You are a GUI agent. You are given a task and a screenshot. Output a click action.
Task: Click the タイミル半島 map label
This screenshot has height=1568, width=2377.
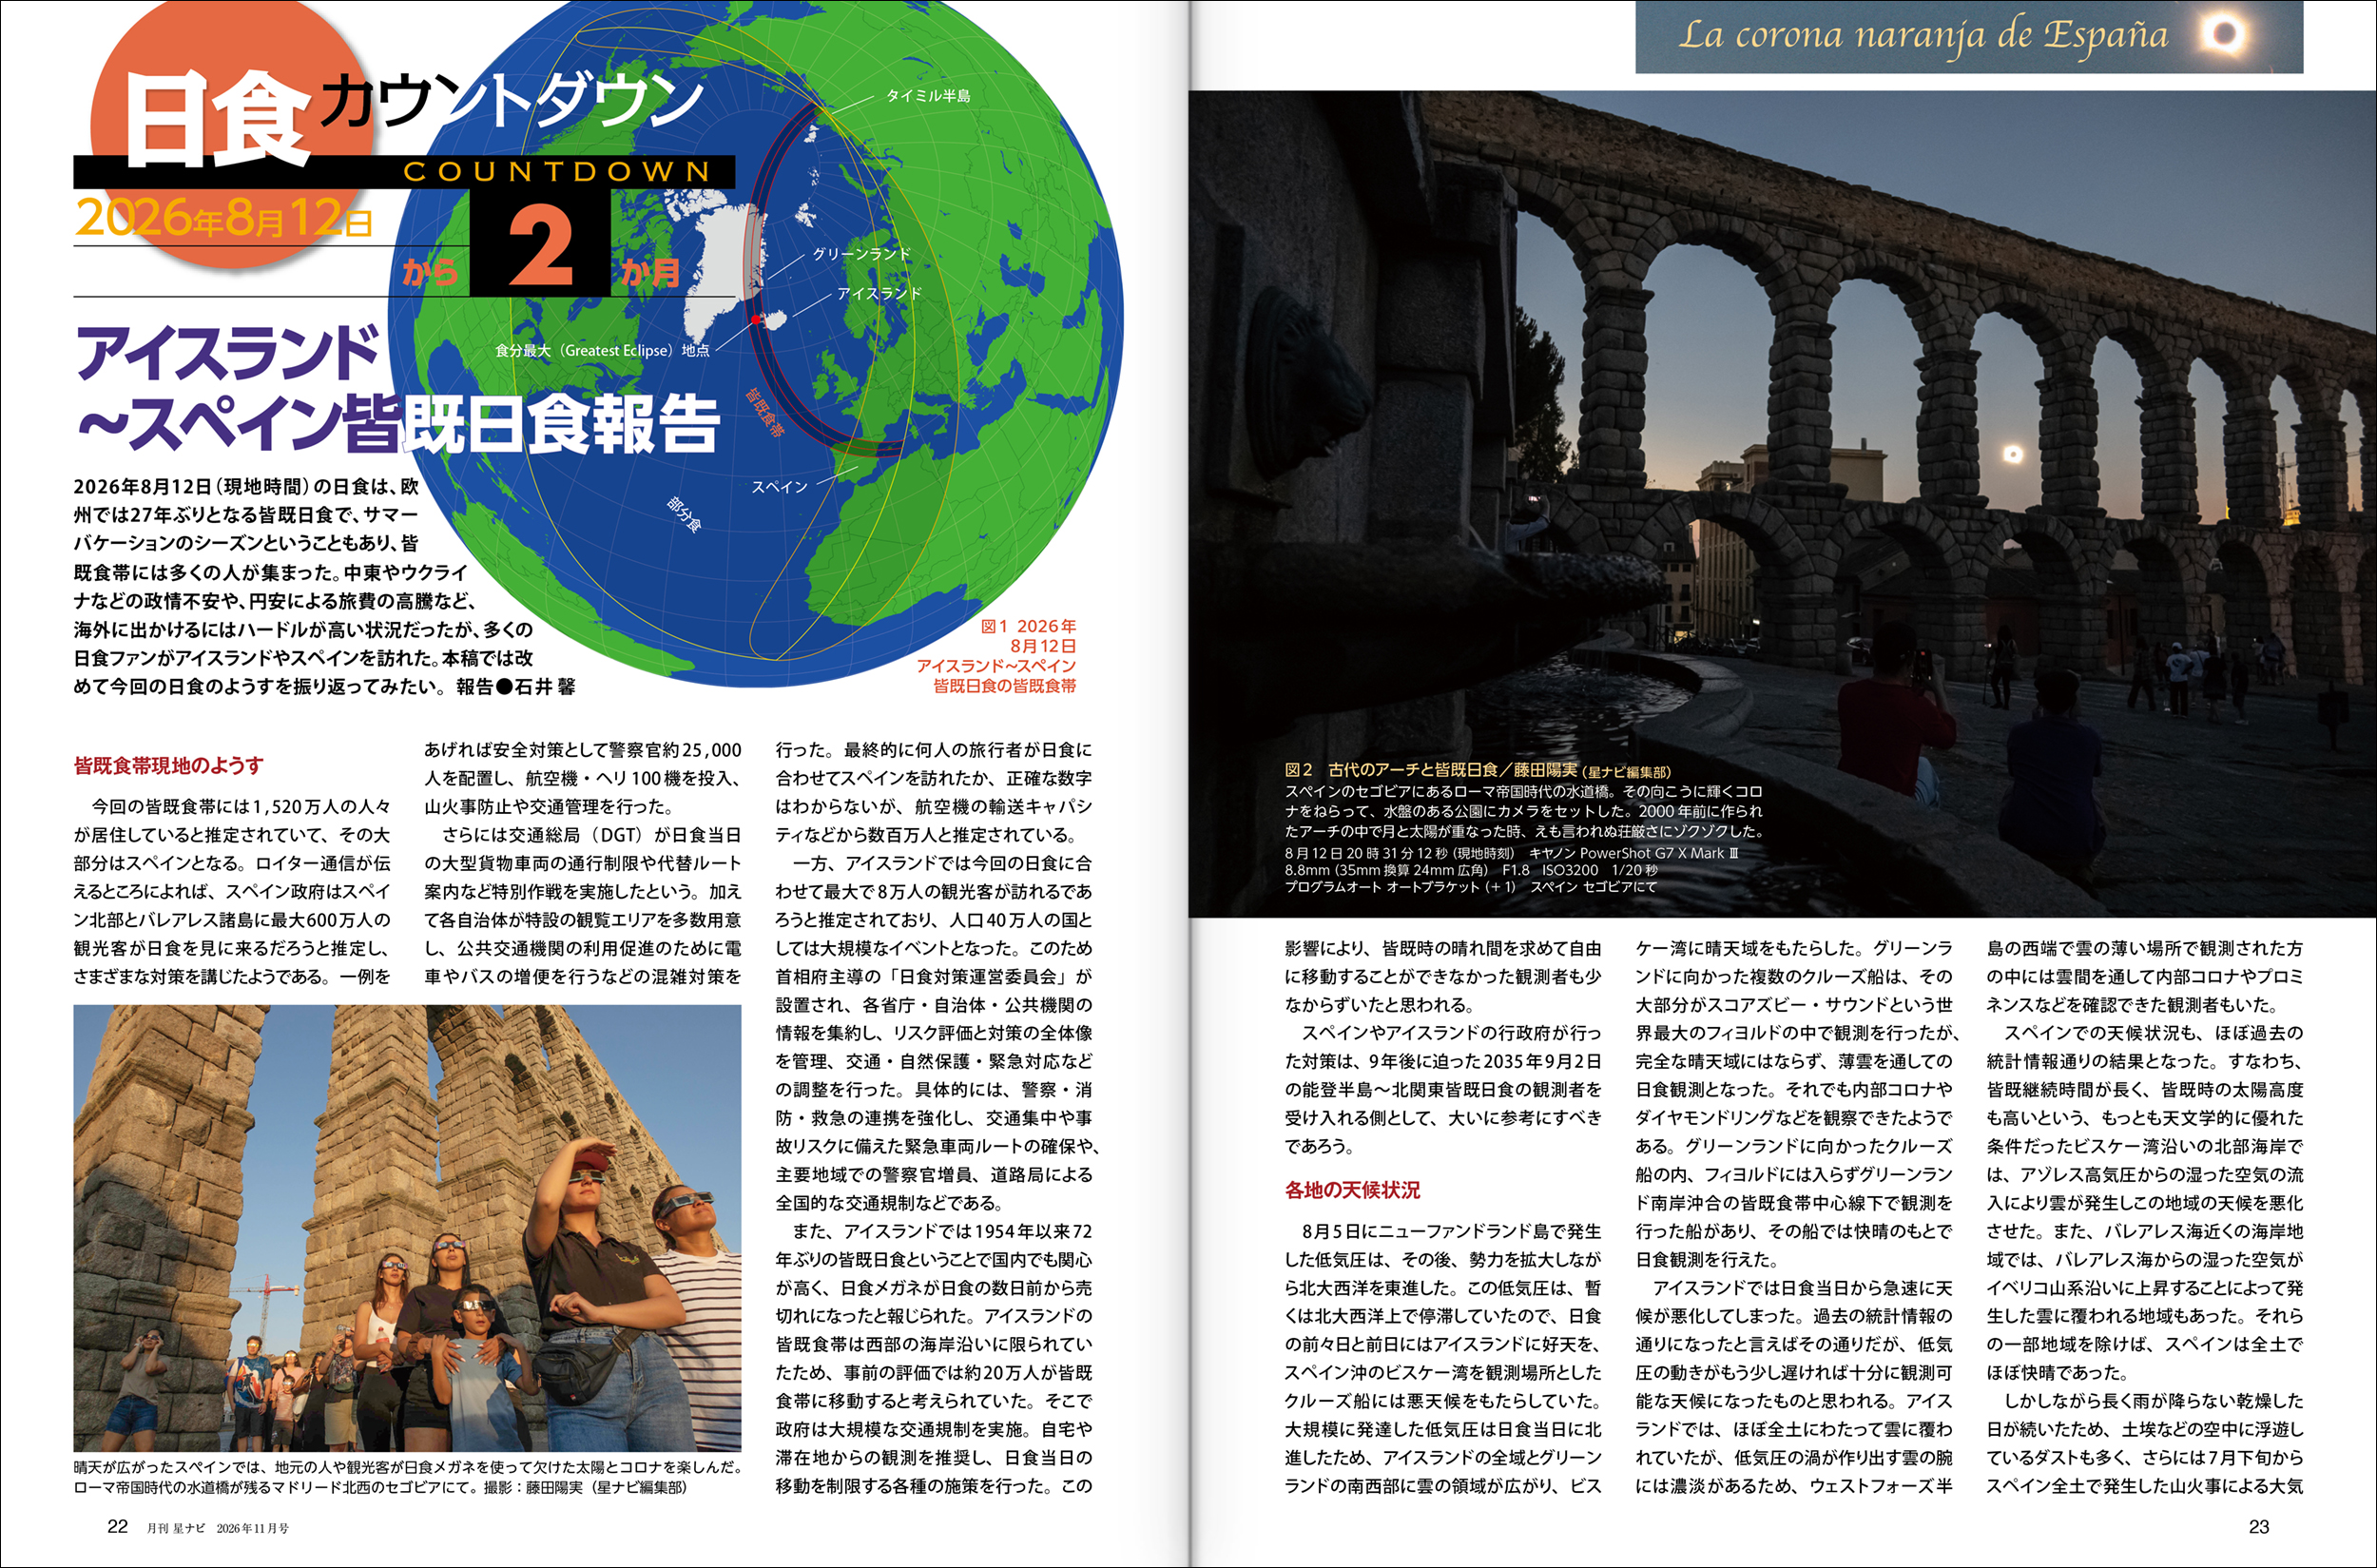click(x=928, y=96)
